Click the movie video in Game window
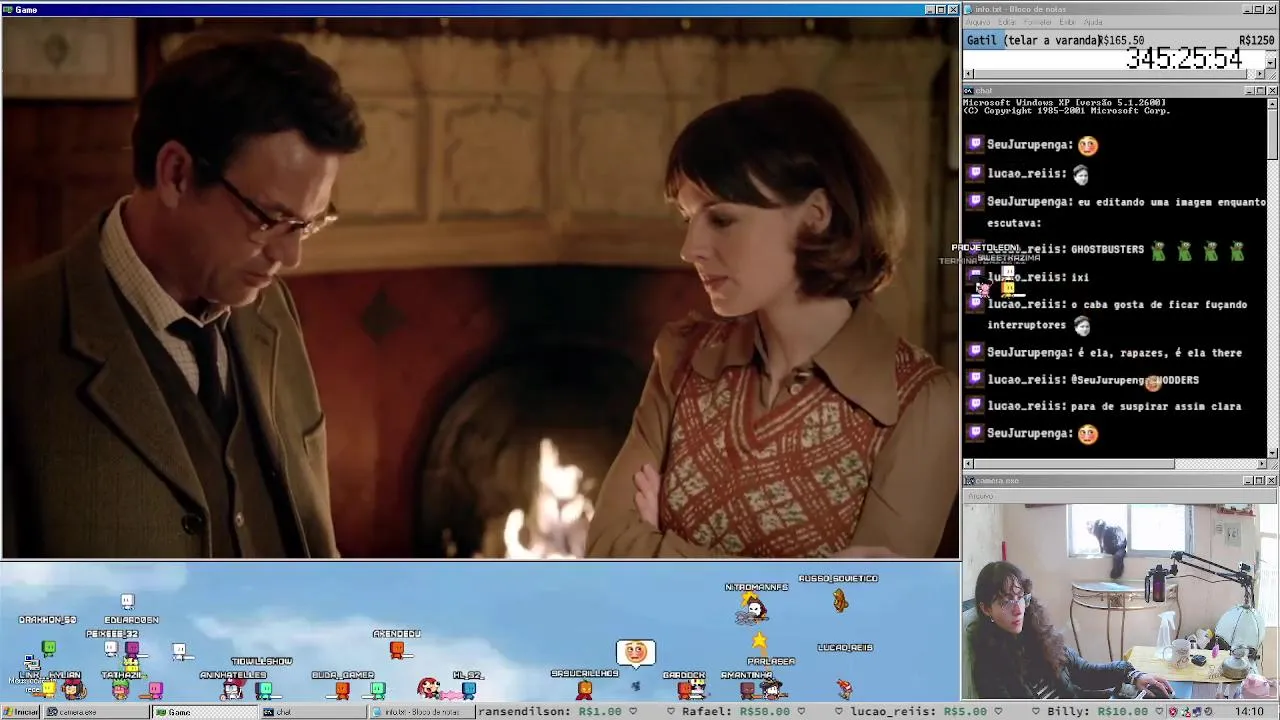 [480, 287]
